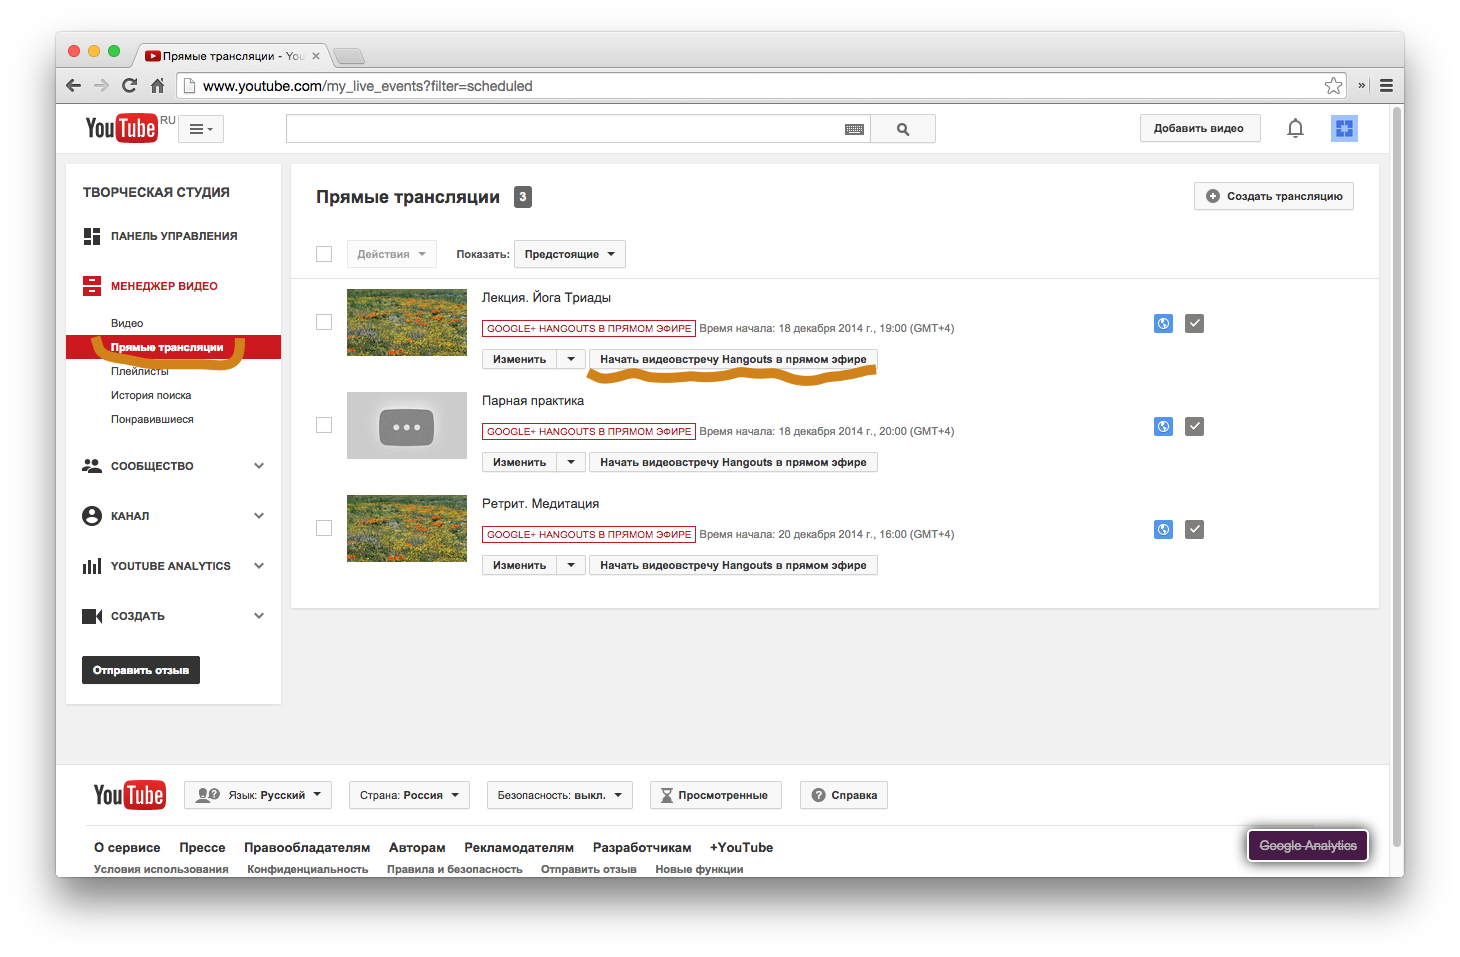Click the Создать трансляцию button
Viewport: 1460px width, 957px height.
pos(1273,196)
